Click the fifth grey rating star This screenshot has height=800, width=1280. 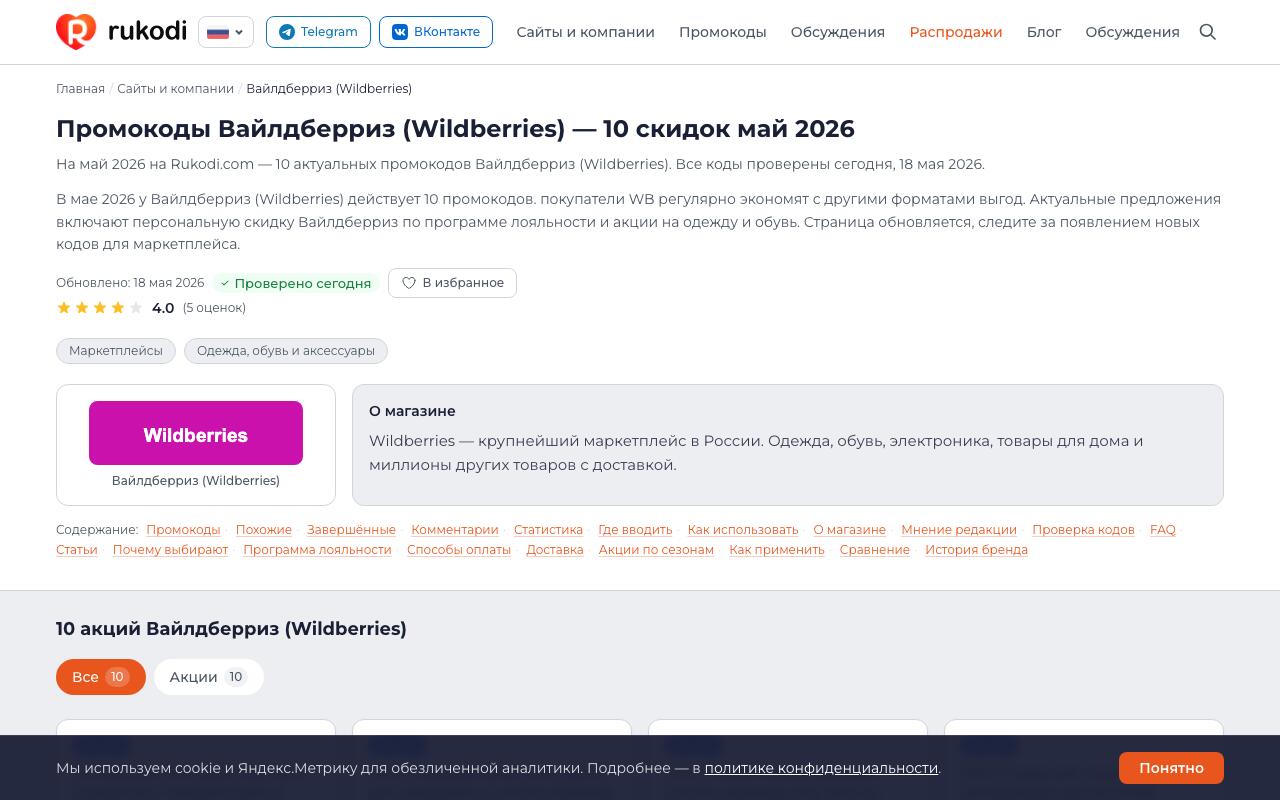pos(136,308)
